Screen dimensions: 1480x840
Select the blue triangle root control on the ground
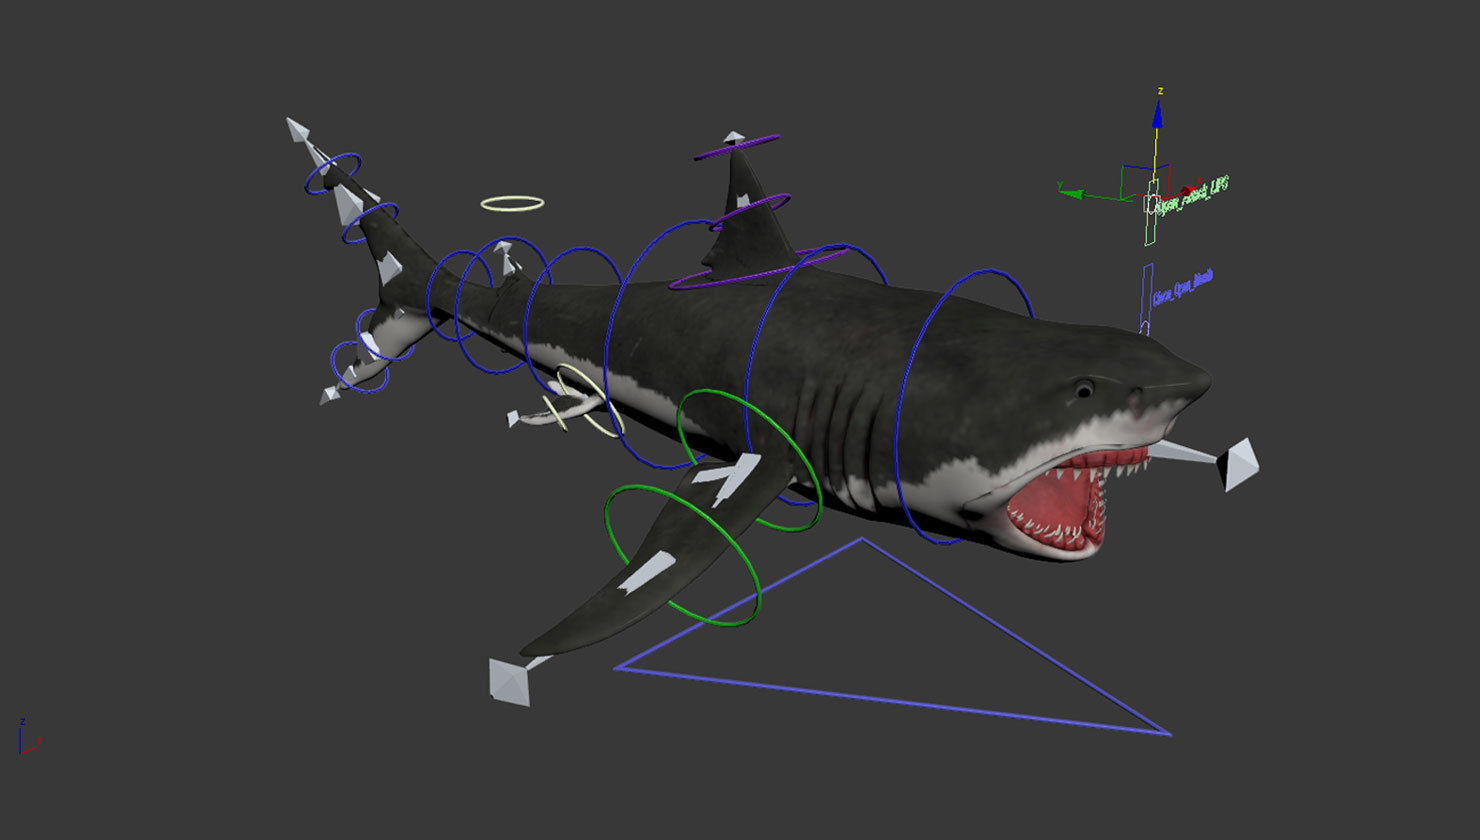click(x=892, y=636)
